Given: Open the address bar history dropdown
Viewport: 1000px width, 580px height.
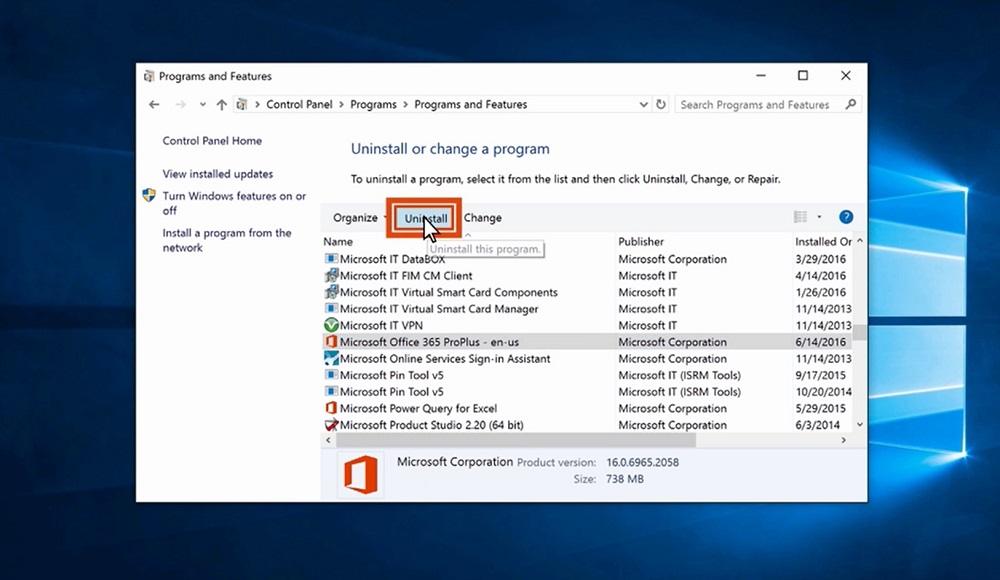Looking at the screenshot, I should [x=643, y=104].
